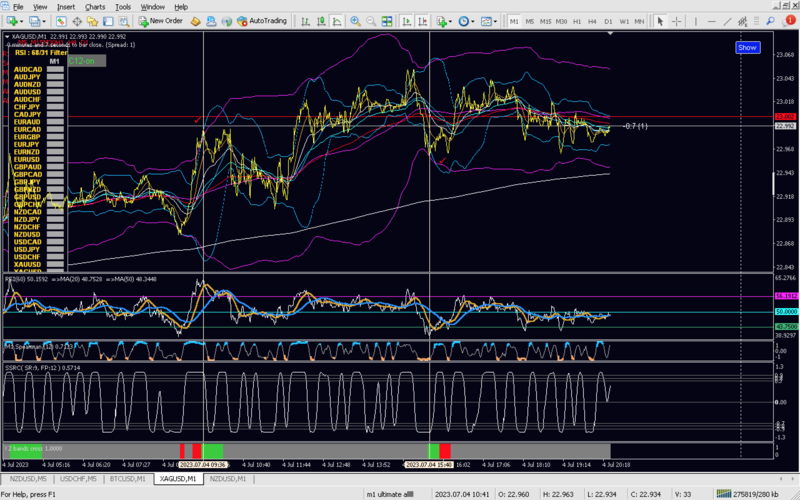This screenshot has width=800, height=500.
Task: Switch to the BTCUSD,M1 chart tab
Action: (x=126, y=479)
